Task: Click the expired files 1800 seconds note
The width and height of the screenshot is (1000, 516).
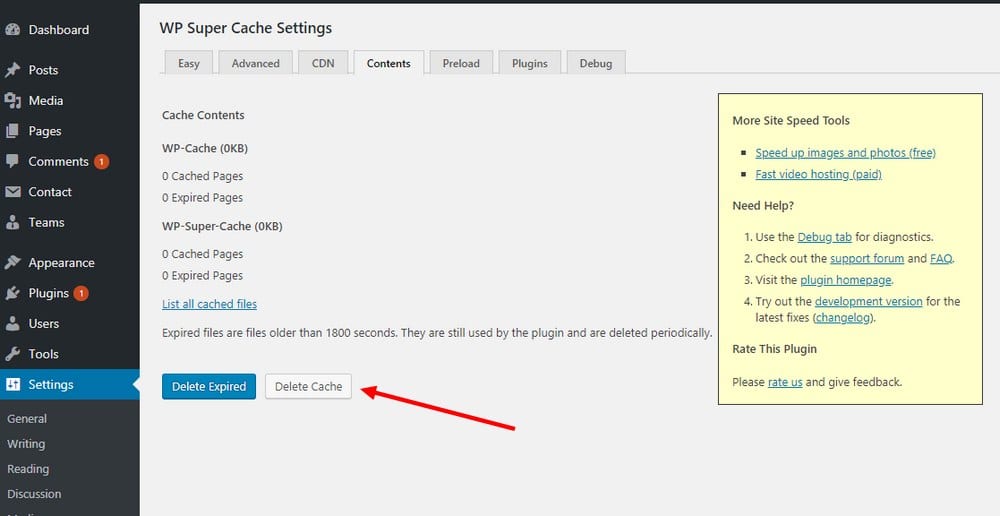Action: tap(437, 333)
